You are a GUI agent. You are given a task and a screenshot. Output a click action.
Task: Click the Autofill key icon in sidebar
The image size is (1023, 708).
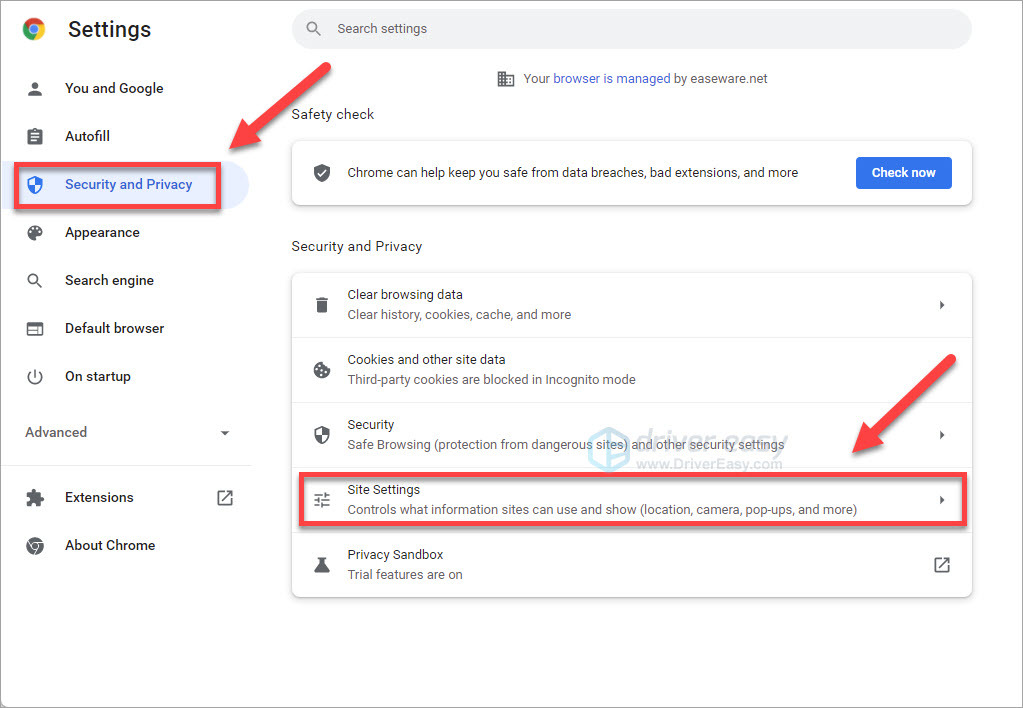tap(35, 136)
